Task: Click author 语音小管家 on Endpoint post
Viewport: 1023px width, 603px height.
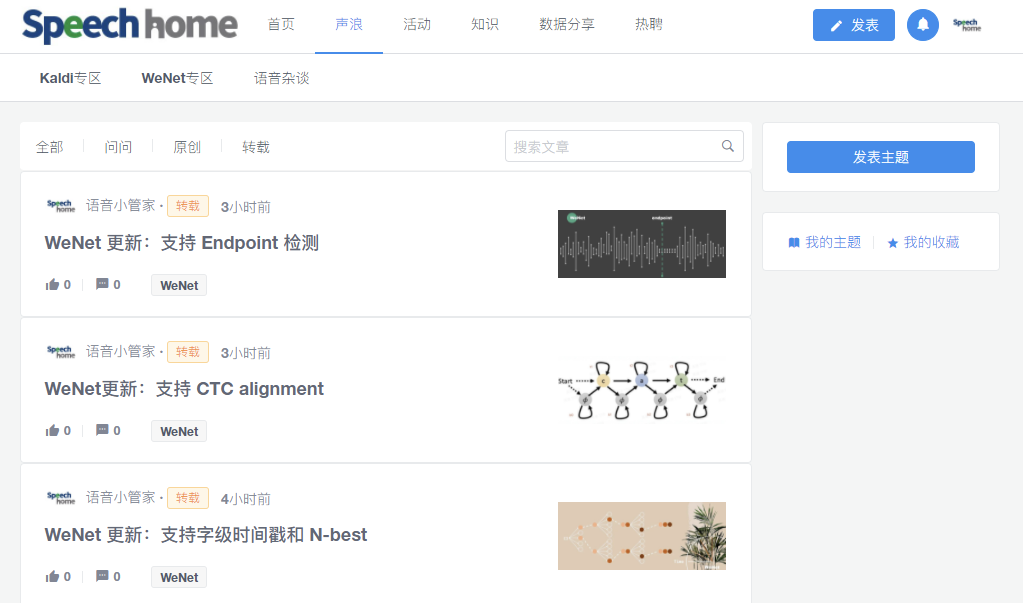Action: click(x=121, y=206)
